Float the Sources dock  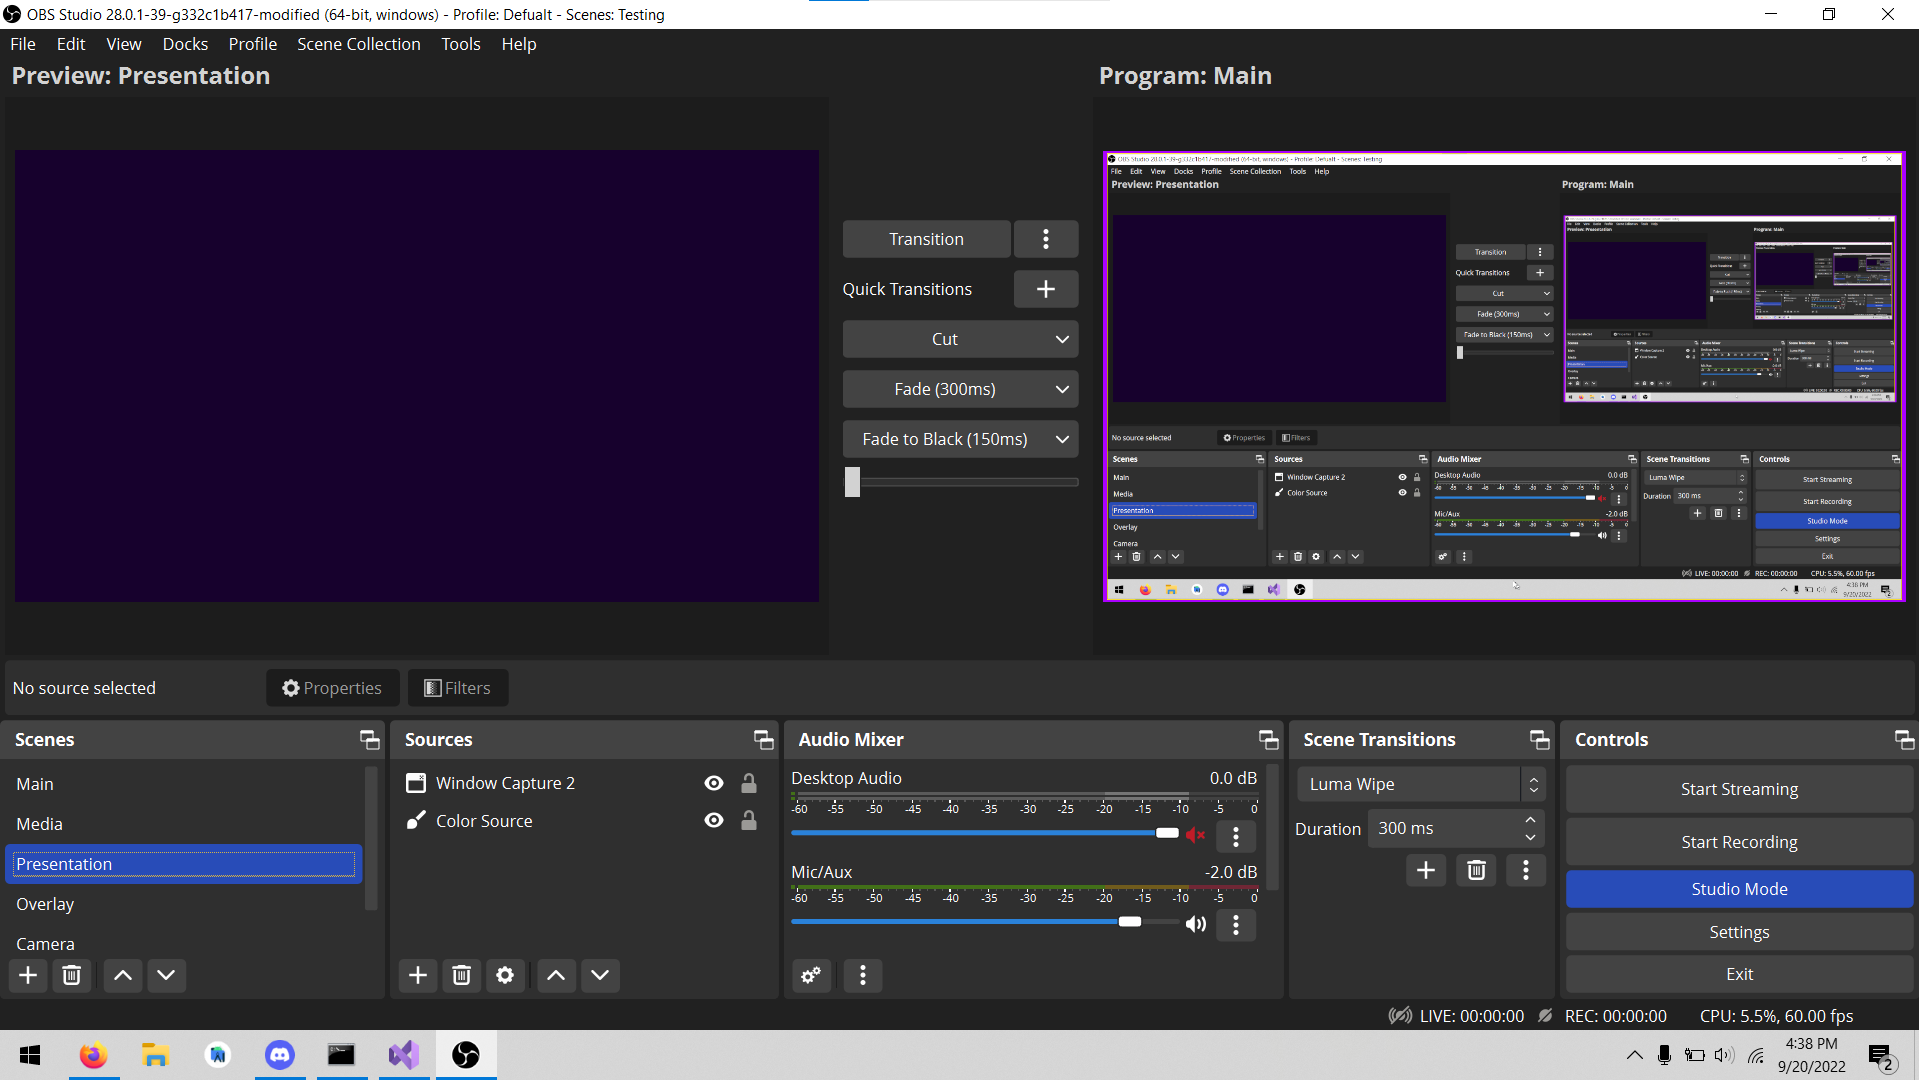764,740
